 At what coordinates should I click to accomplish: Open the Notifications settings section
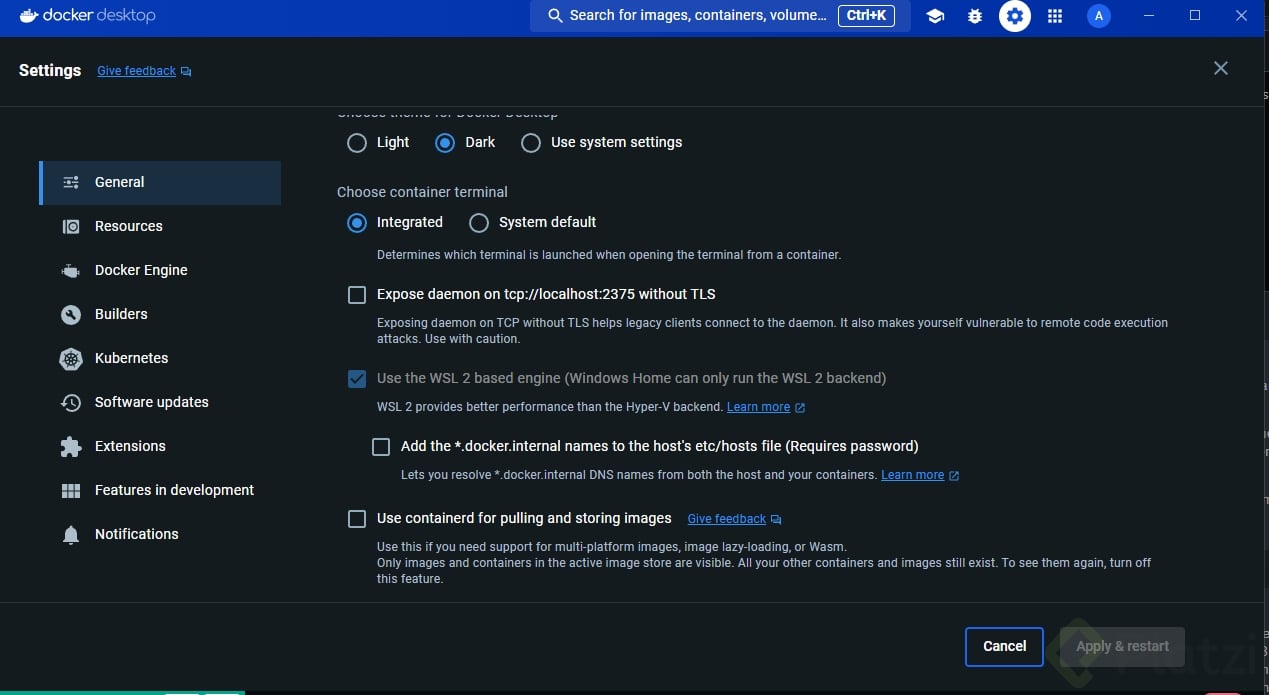[160, 534]
